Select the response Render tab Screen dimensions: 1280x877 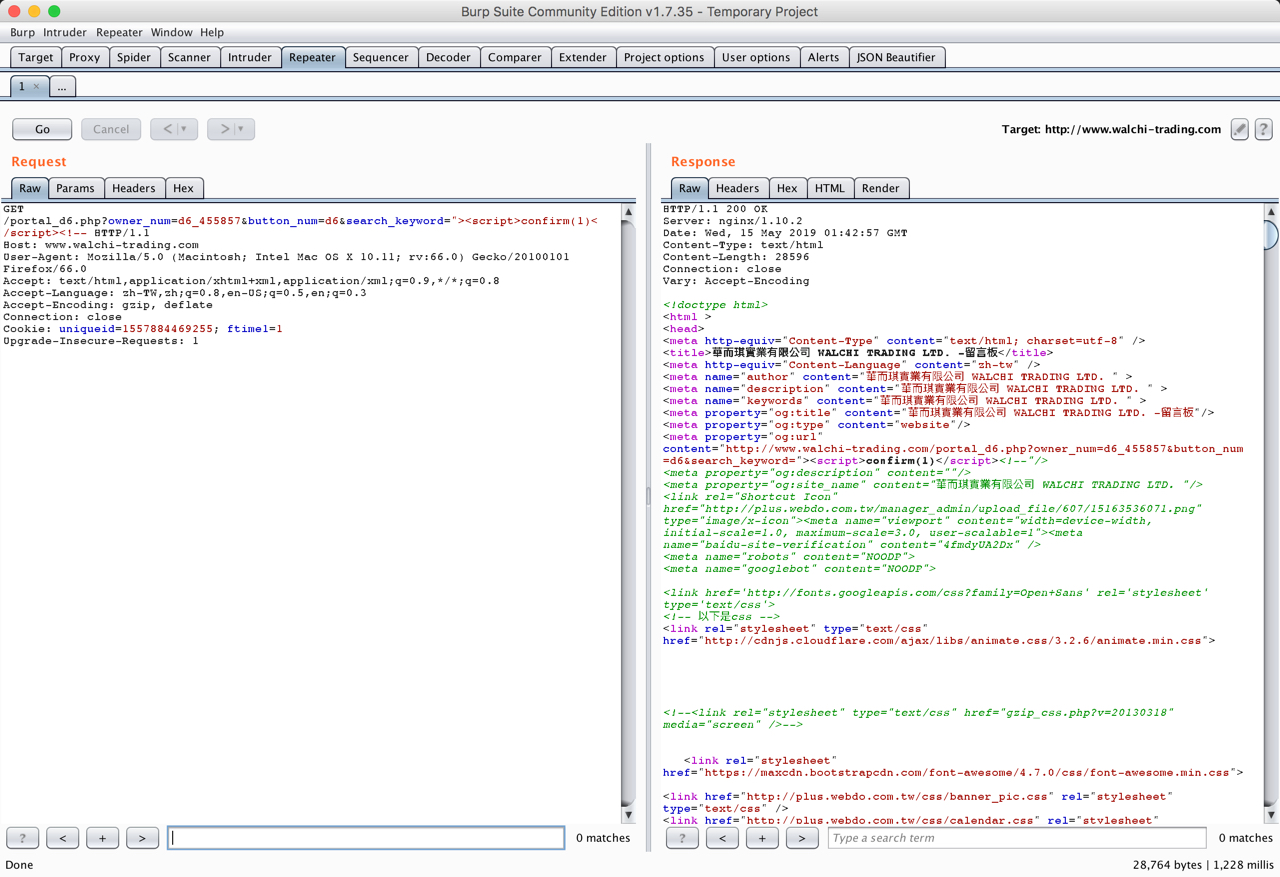(880, 188)
